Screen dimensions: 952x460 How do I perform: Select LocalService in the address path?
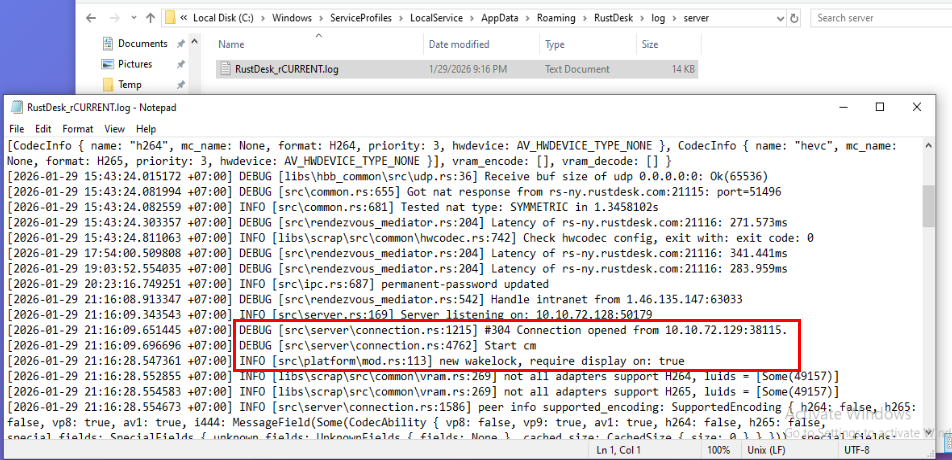(436, 18)
